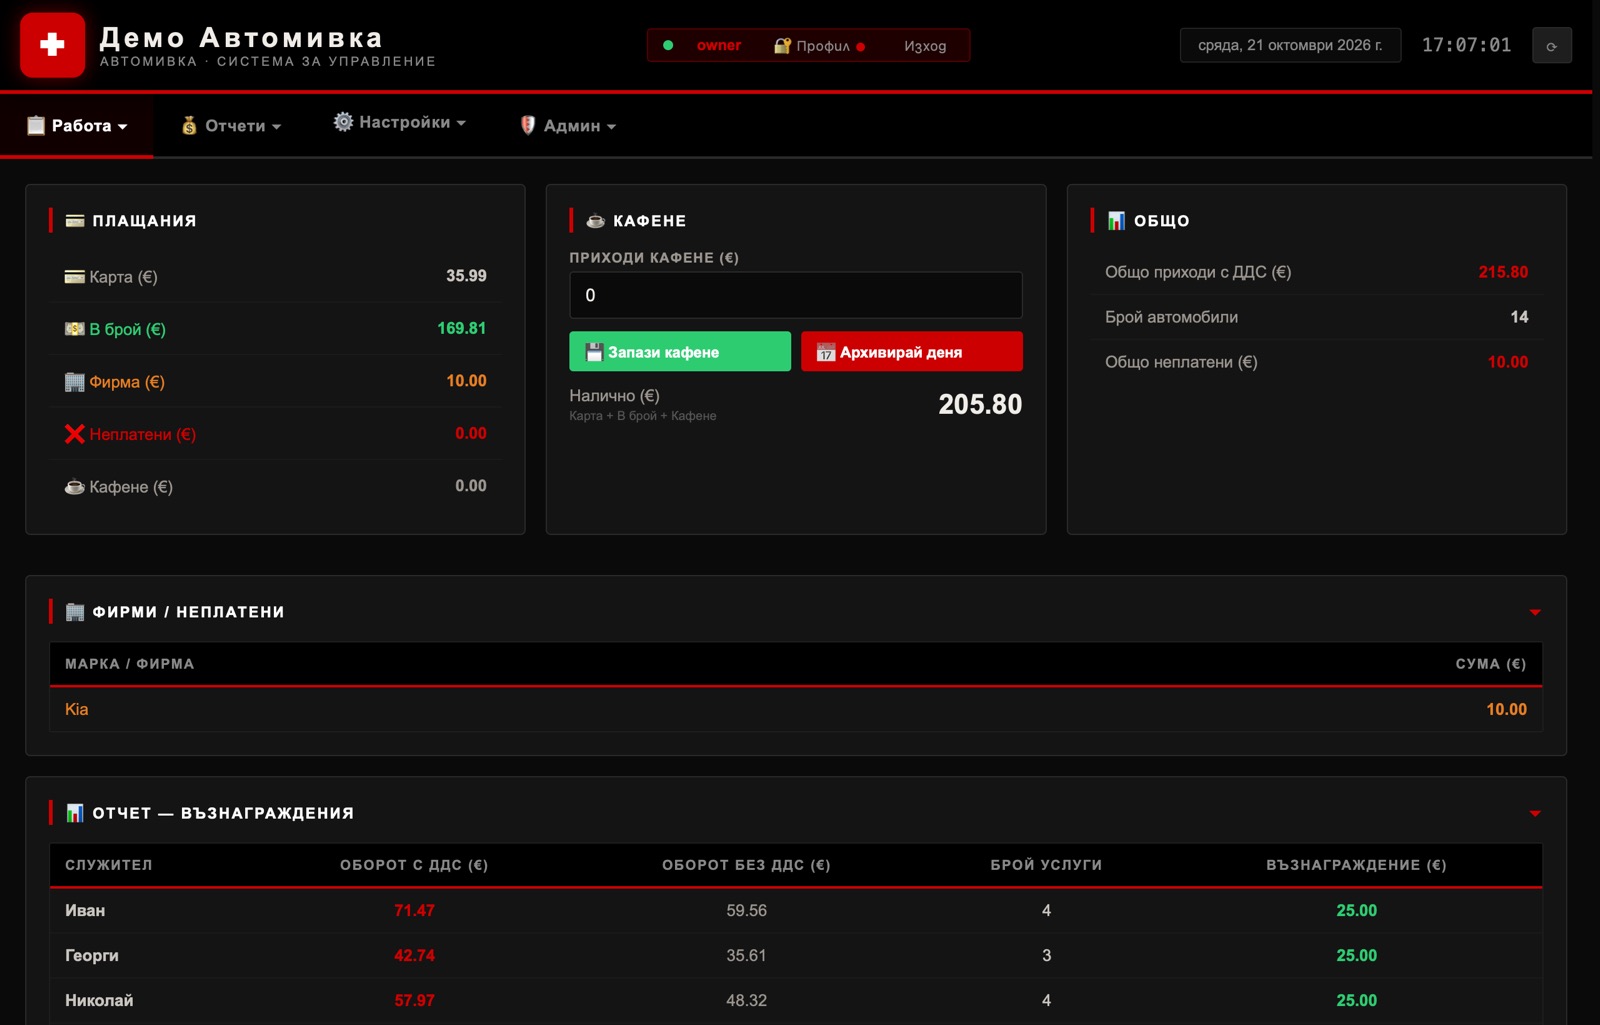Click the card icon in the ПЛАЩАНИЯ header
Screen dimensions: 1600x1025
pyautogui.click(x=75, y=221)
